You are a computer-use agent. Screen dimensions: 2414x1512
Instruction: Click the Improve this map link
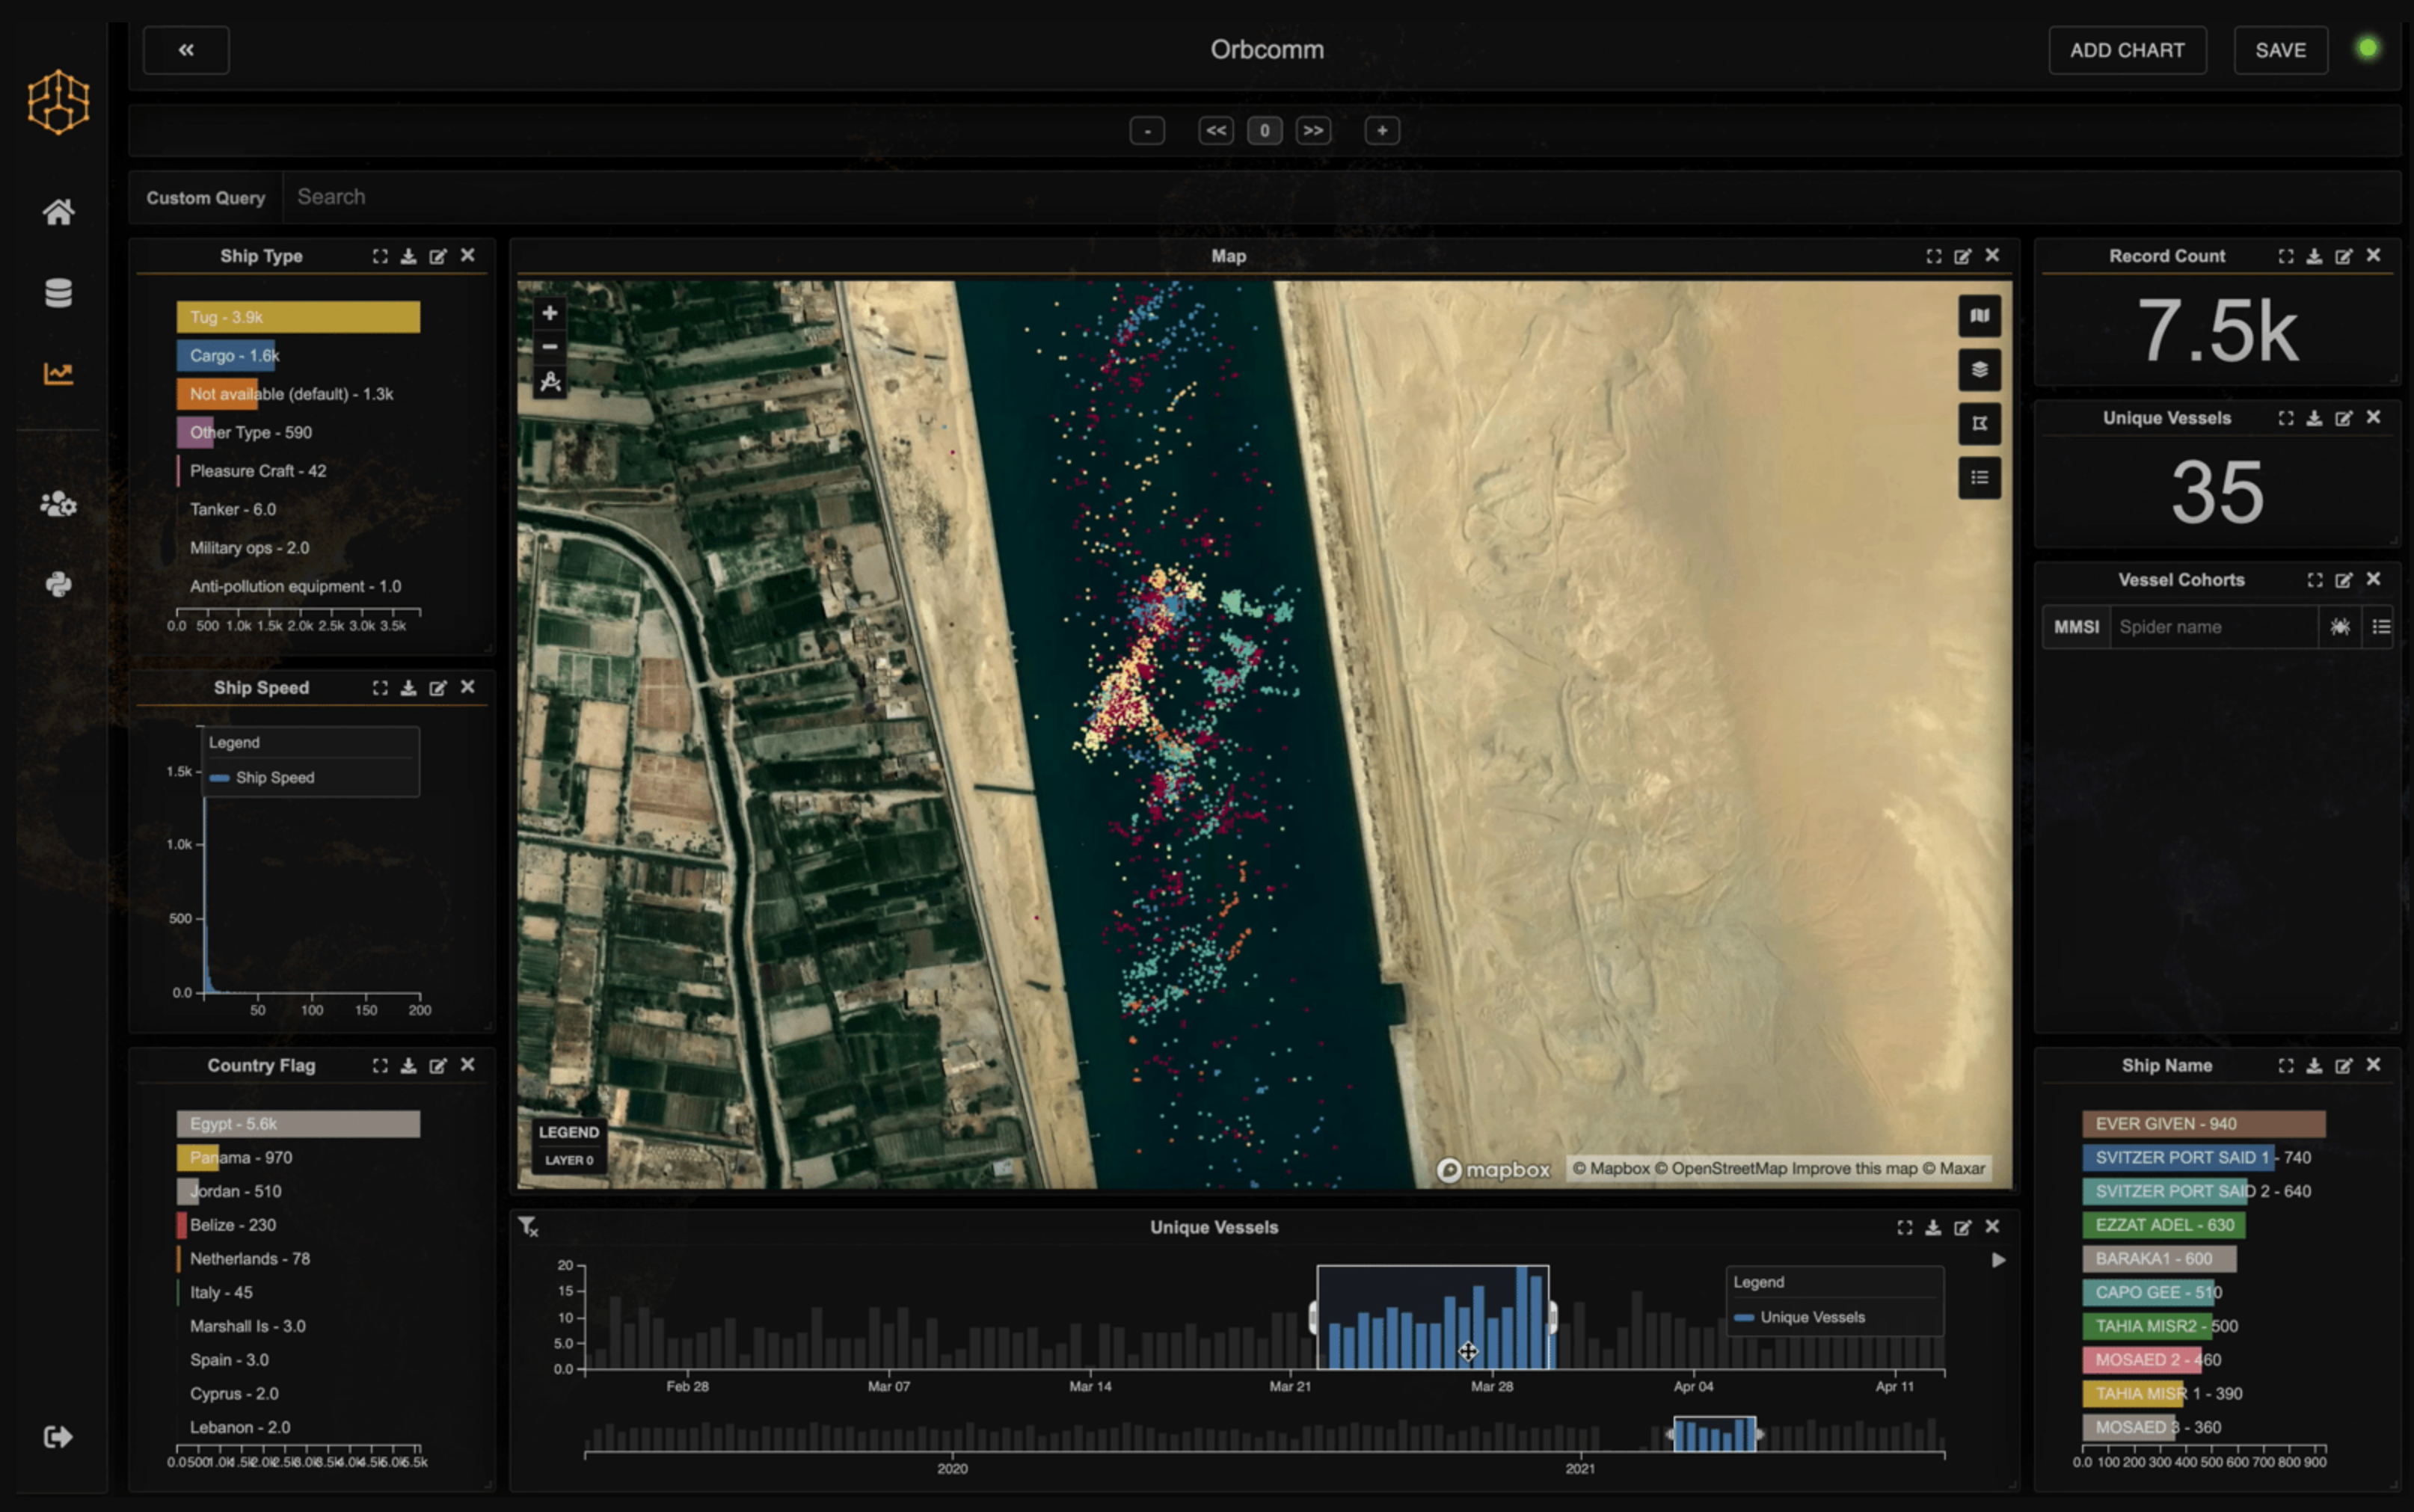tap(1854, 1168)
